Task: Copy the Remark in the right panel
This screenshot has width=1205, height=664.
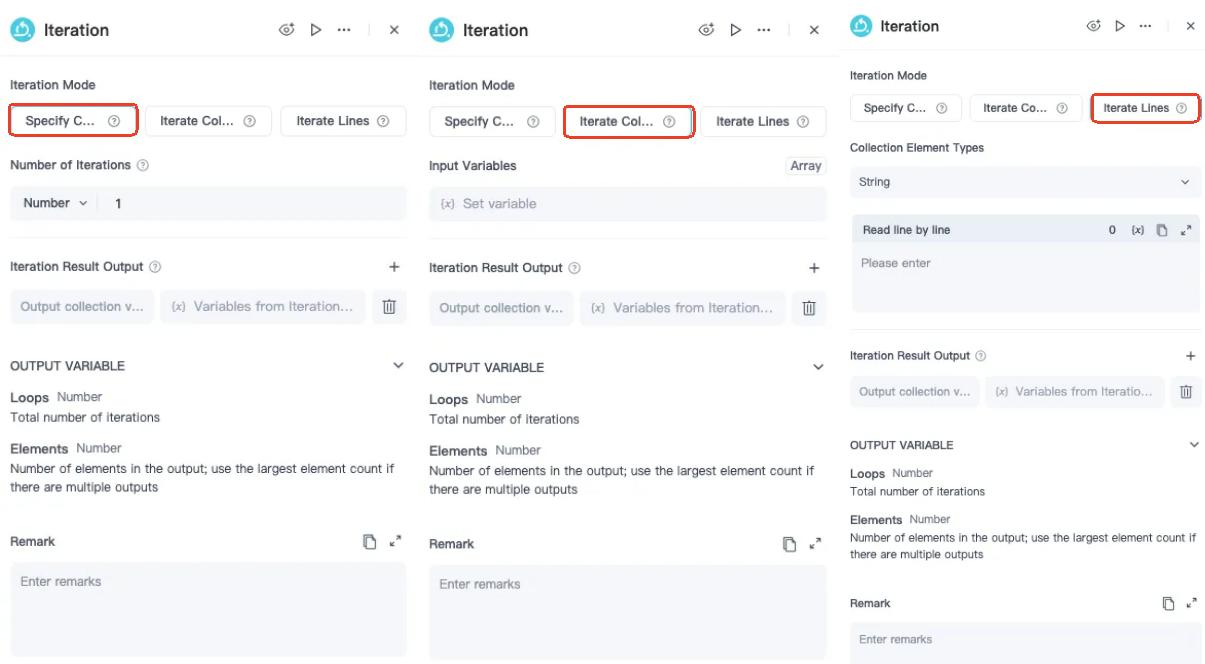Action: (1168, 603)
